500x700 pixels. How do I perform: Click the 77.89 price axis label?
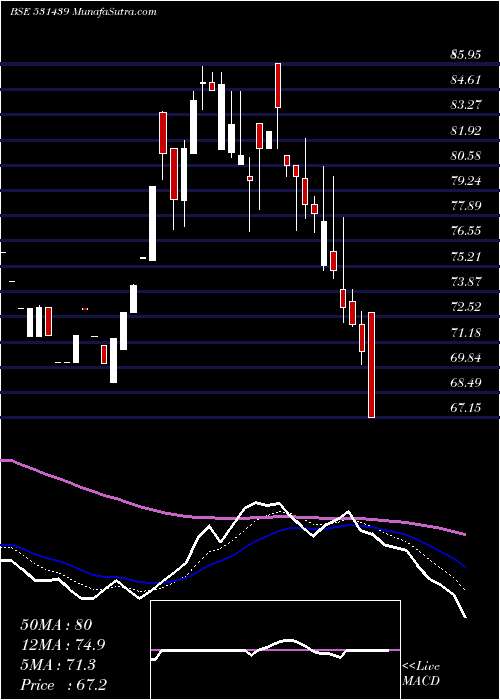click(466, 206)
